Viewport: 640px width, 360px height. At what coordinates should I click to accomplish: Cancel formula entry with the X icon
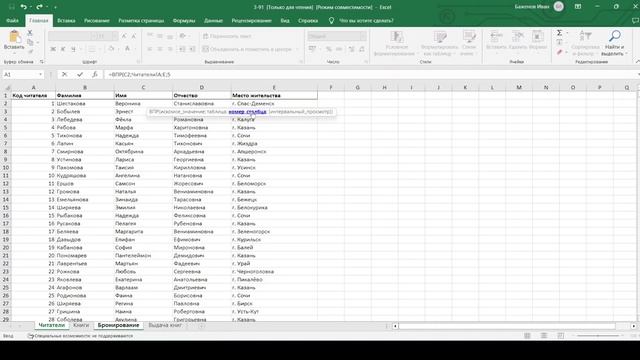tap(64, 74)
